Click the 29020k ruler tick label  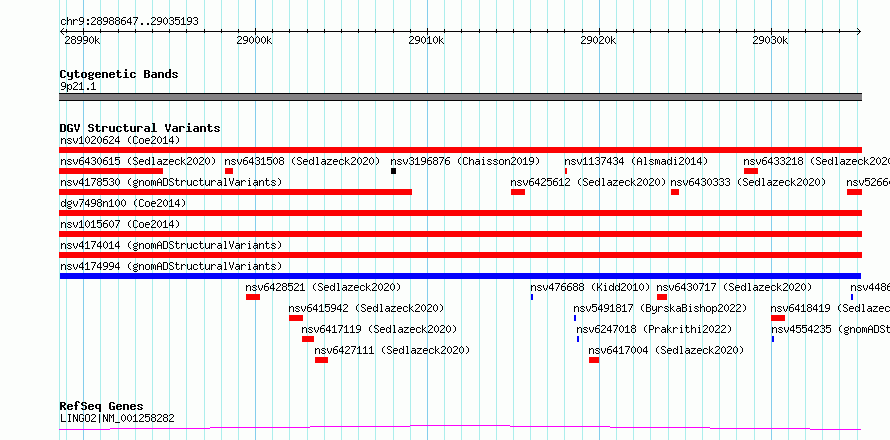pos(599,40)
